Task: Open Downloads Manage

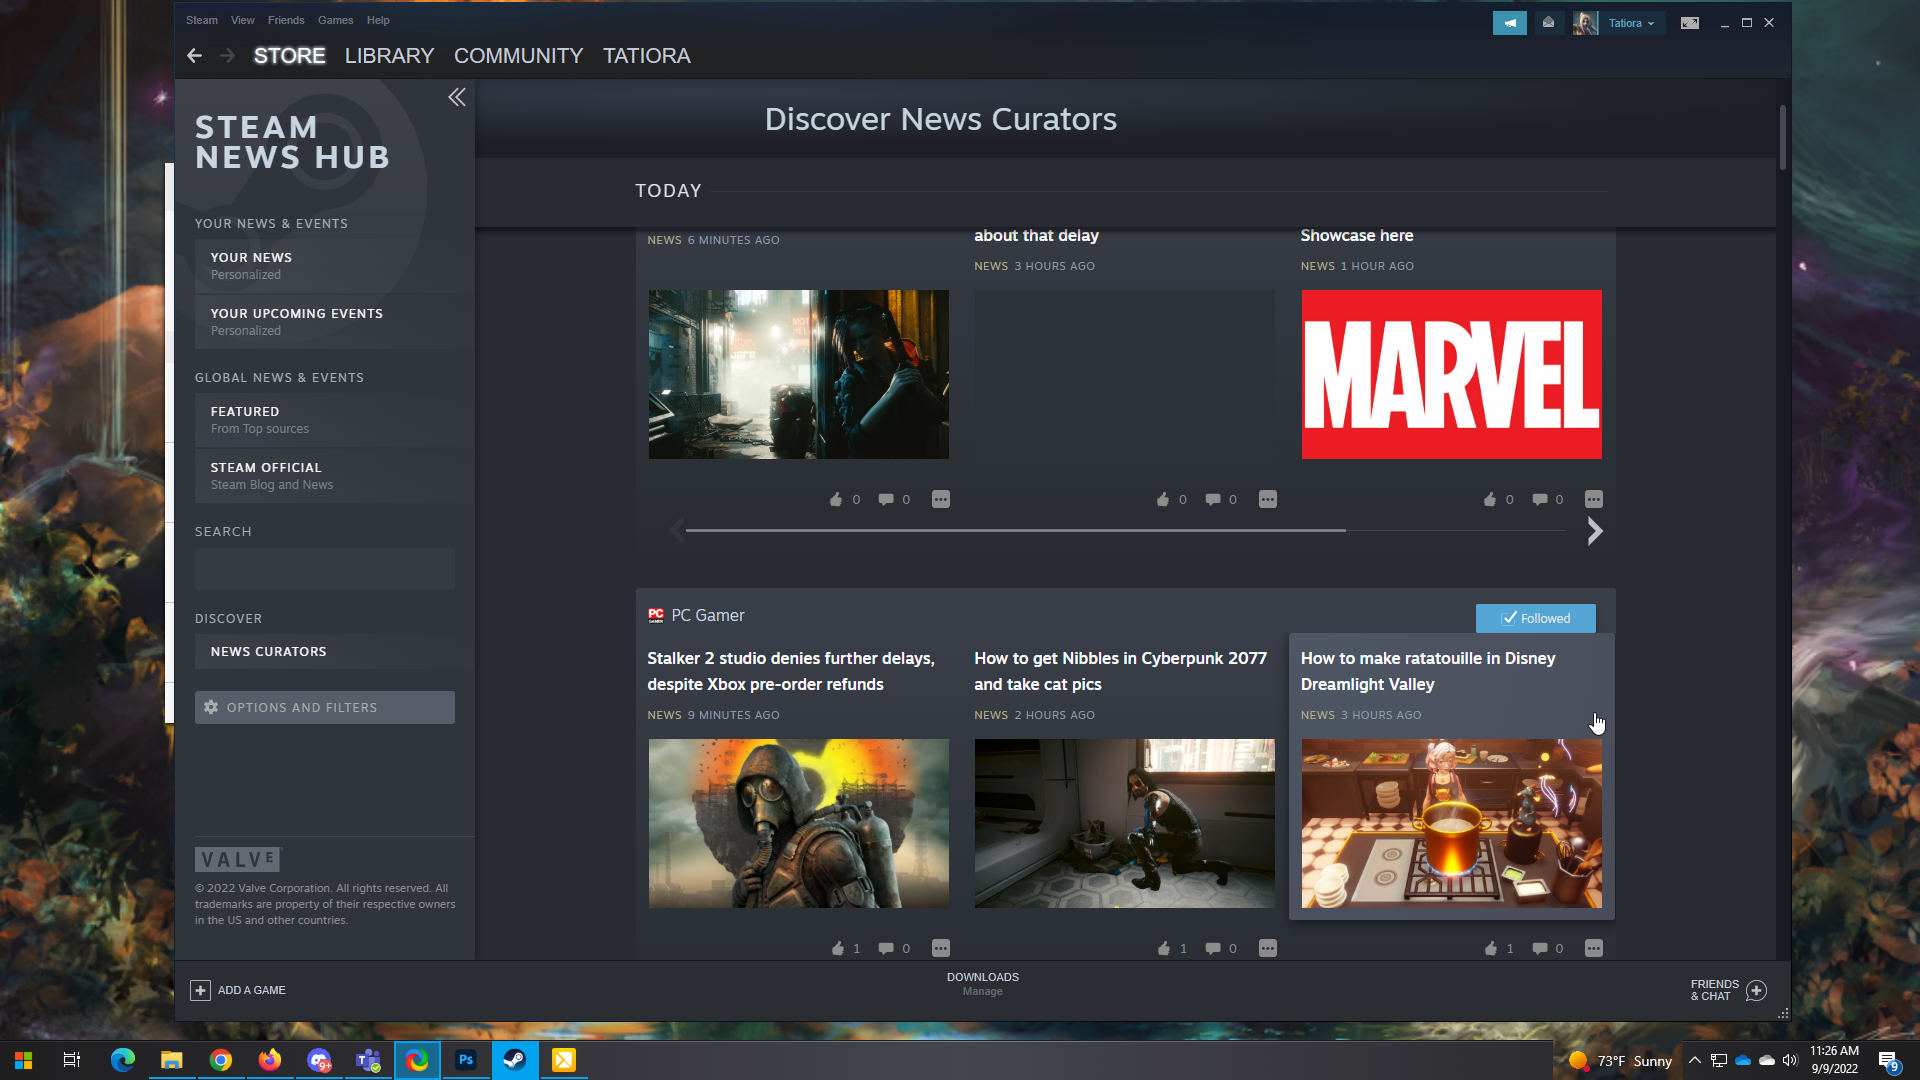Action: [x=982, y=984]
